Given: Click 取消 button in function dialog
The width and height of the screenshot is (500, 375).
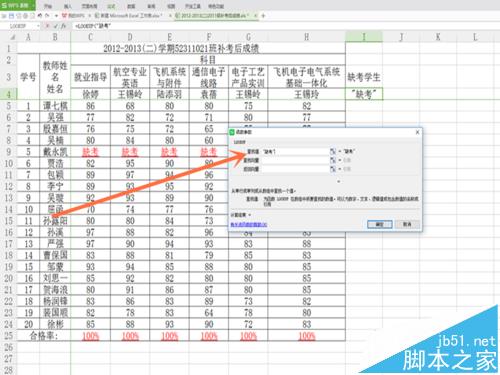Looking at the screenshot, I should (407, 224).
